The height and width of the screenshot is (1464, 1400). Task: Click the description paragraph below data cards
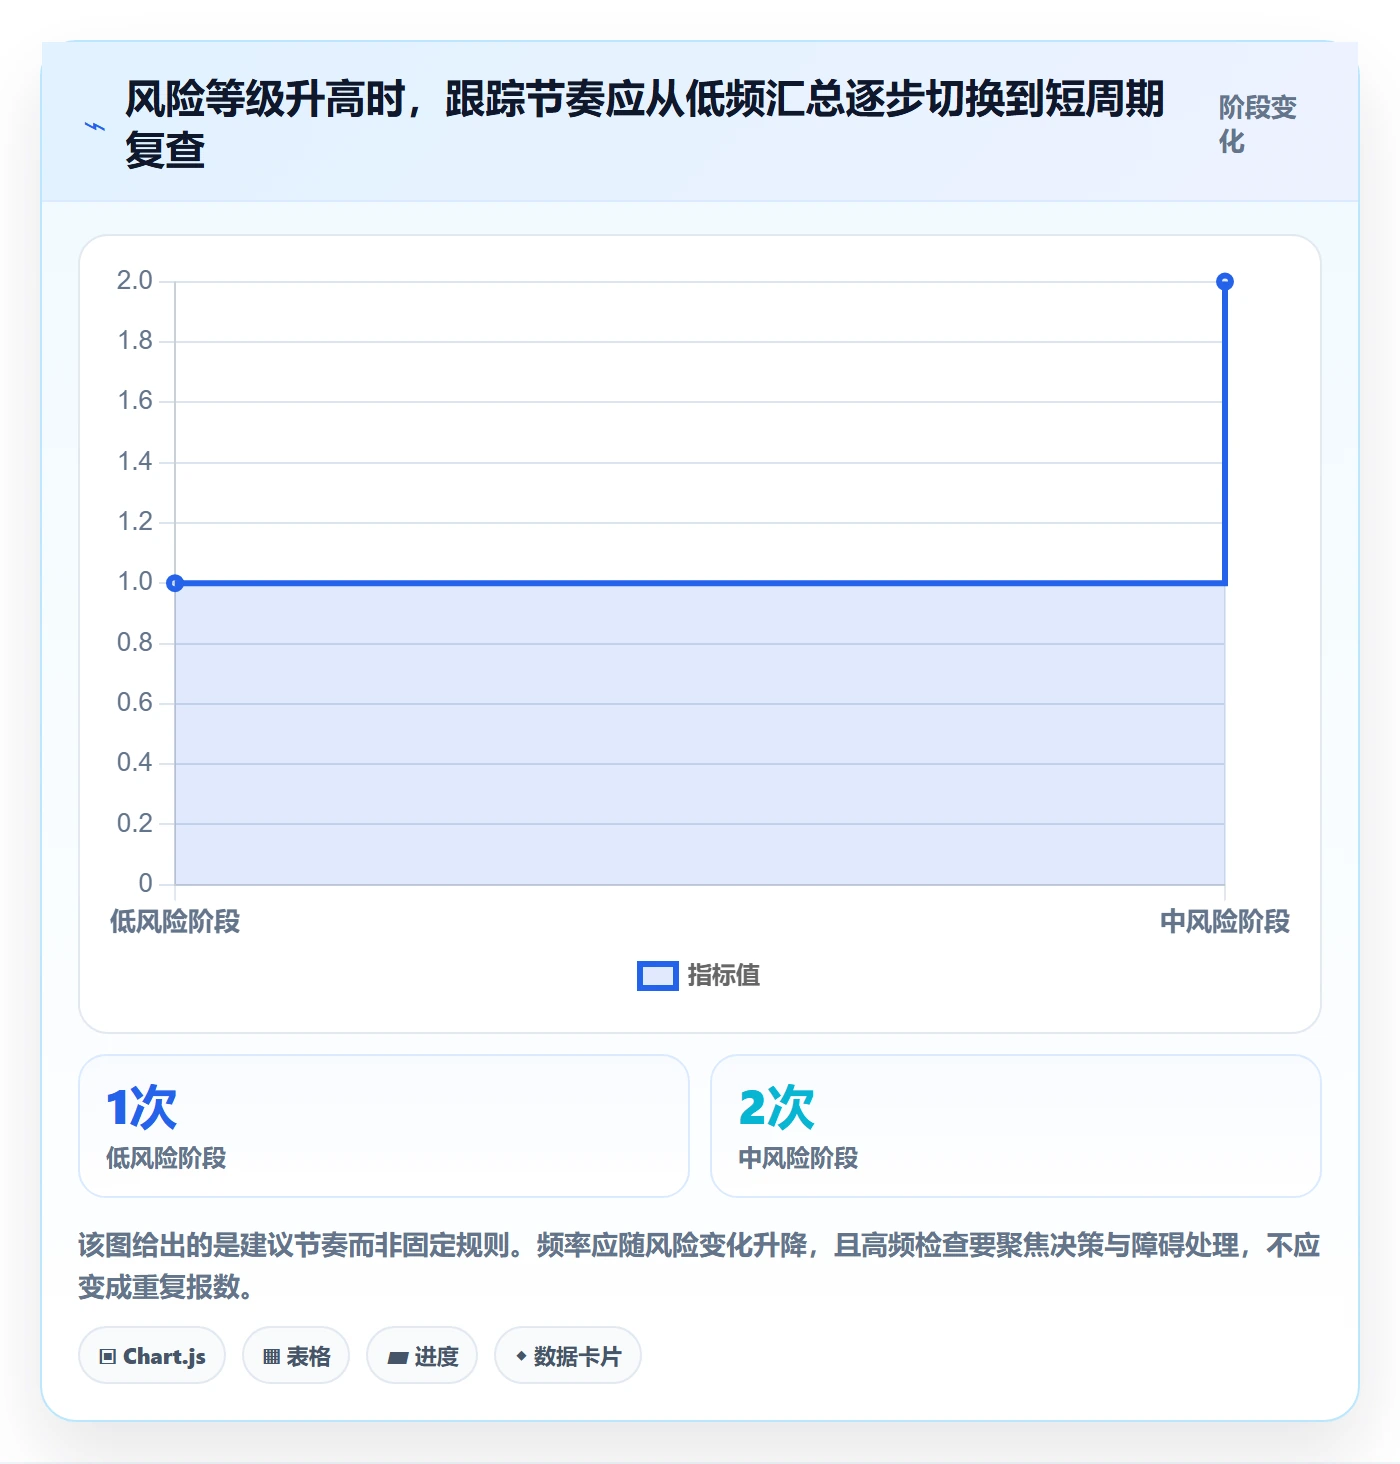tap(700, 1266)
